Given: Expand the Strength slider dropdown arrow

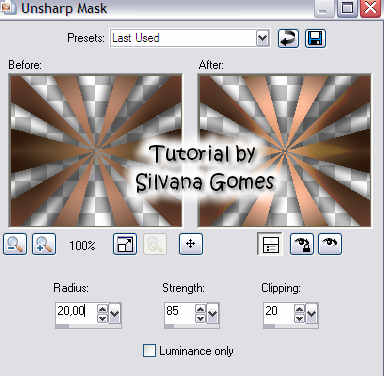Looking at the screenshot, I should [x=212, y=313].
